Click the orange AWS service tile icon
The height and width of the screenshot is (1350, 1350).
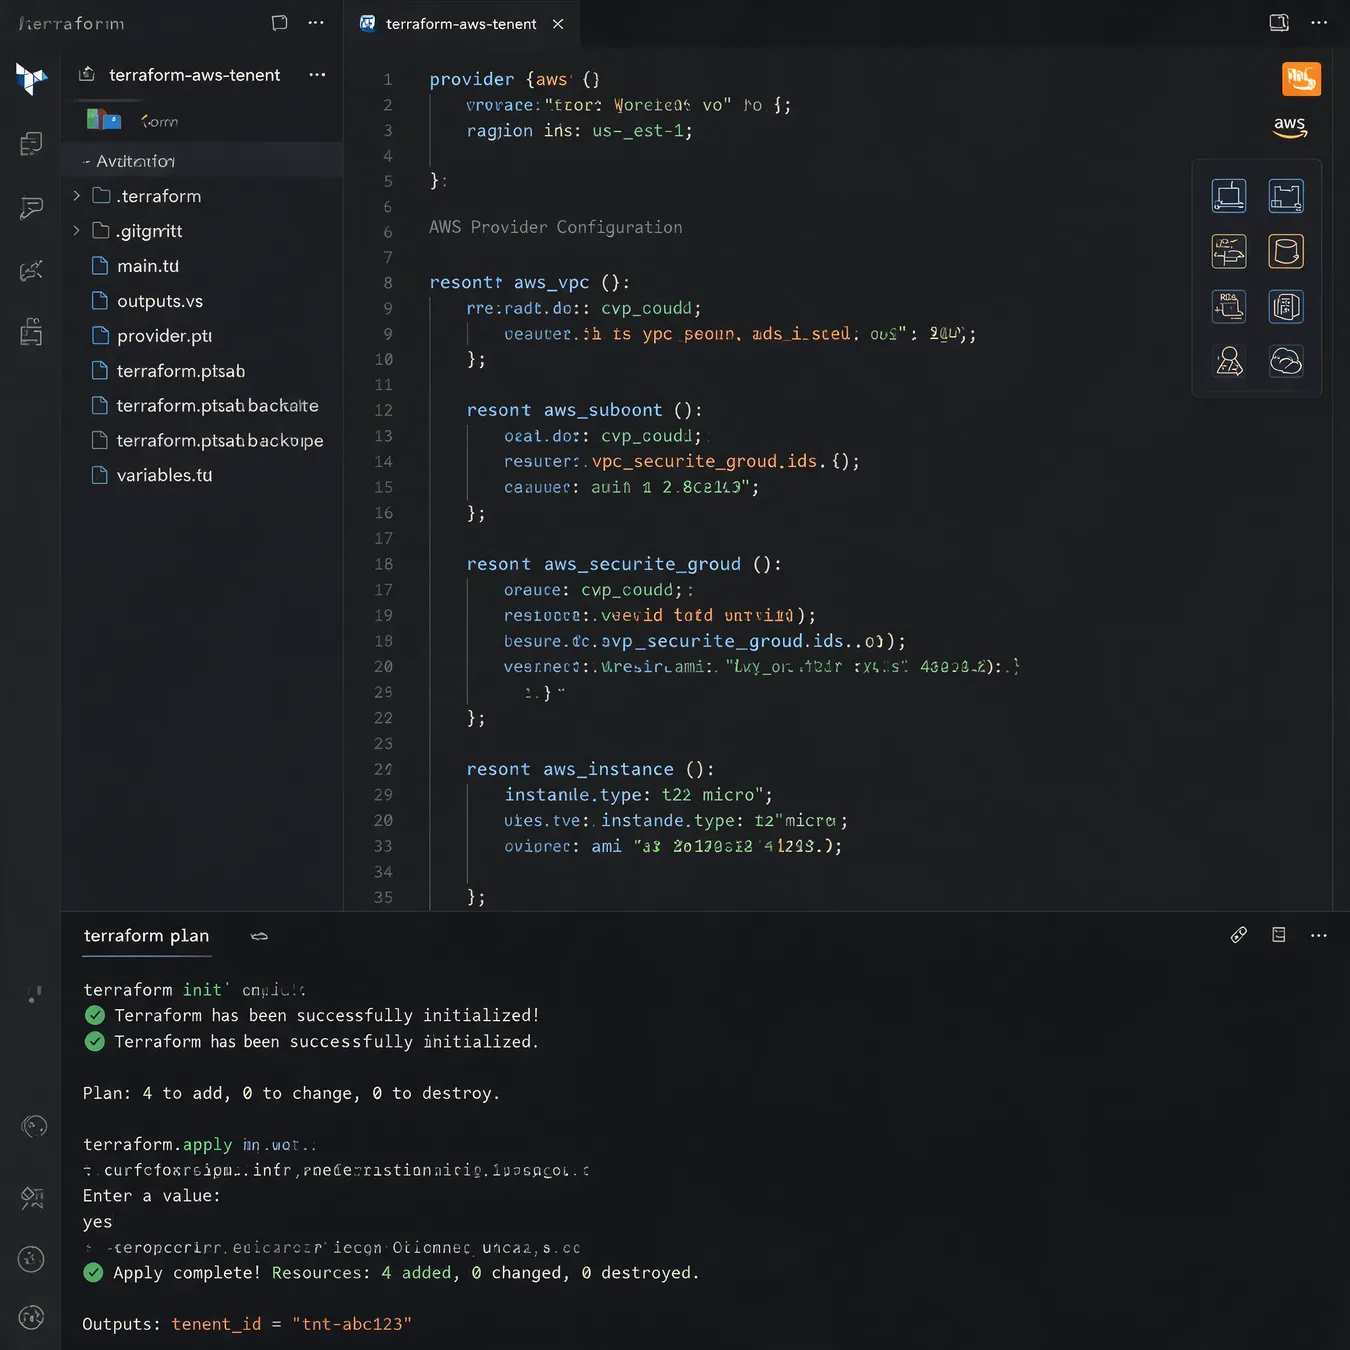tap(1301, 78)
